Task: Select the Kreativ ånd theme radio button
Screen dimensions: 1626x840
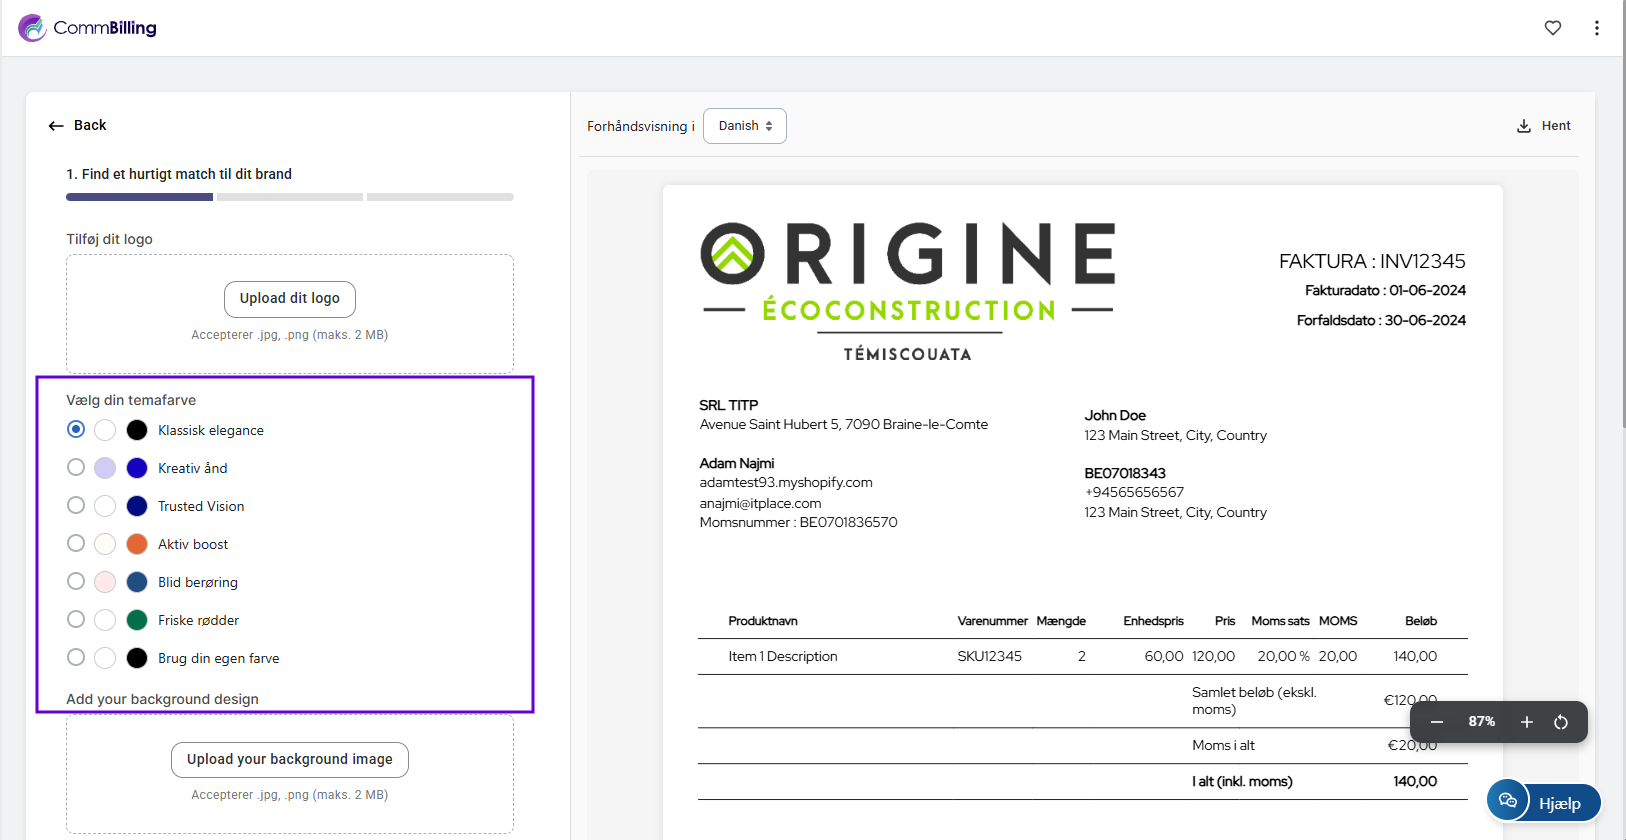Action: [76, 467]
